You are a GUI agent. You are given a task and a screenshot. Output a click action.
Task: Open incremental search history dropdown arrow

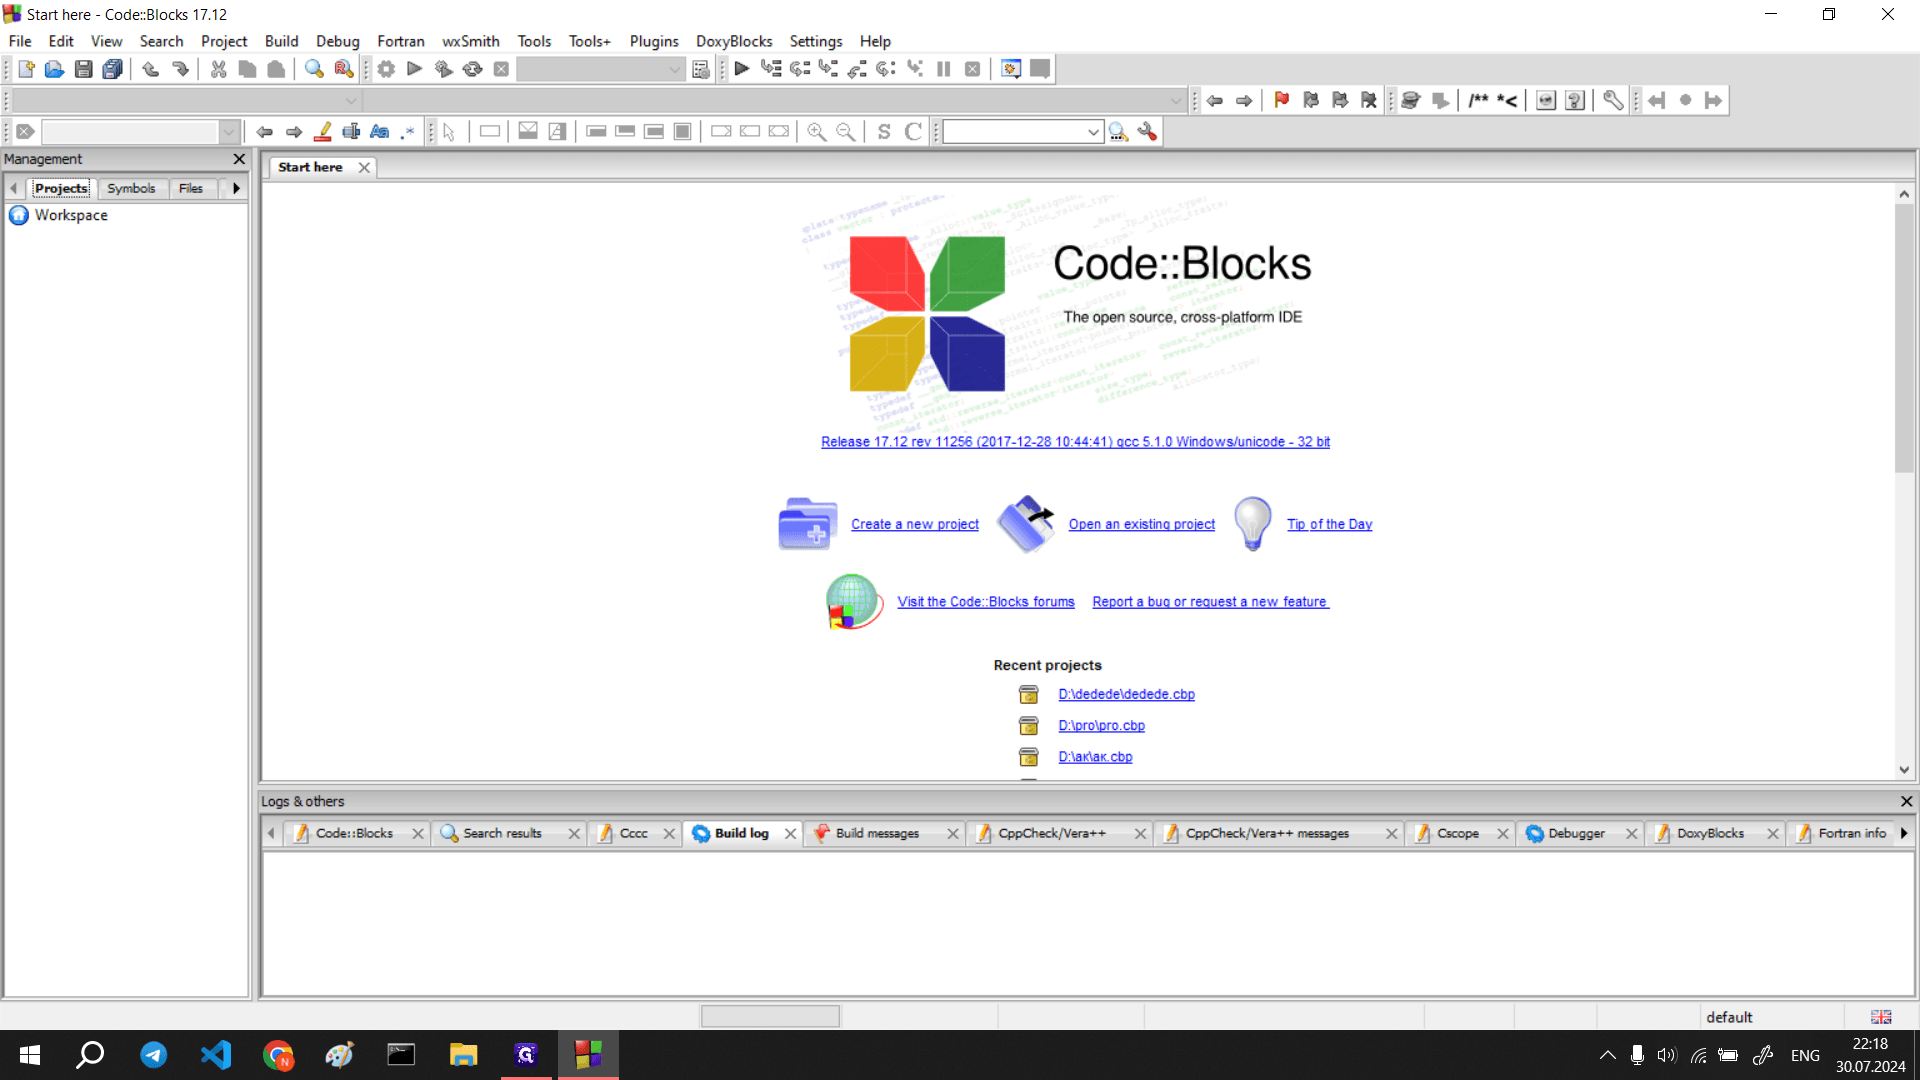point(229,132)
